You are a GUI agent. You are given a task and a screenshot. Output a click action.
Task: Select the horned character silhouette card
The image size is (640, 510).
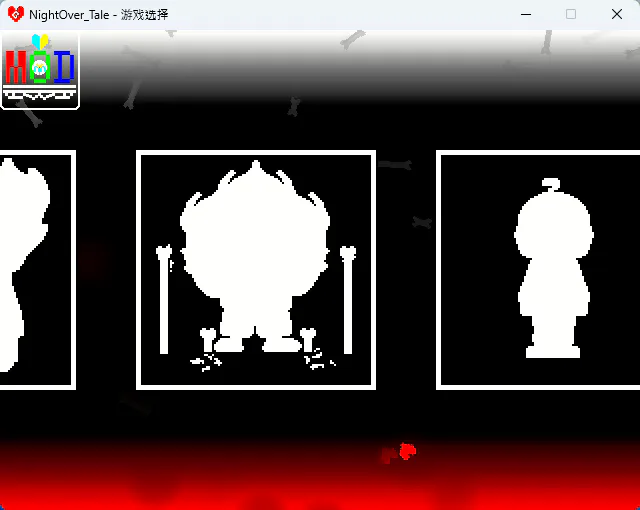click(256, 270)
